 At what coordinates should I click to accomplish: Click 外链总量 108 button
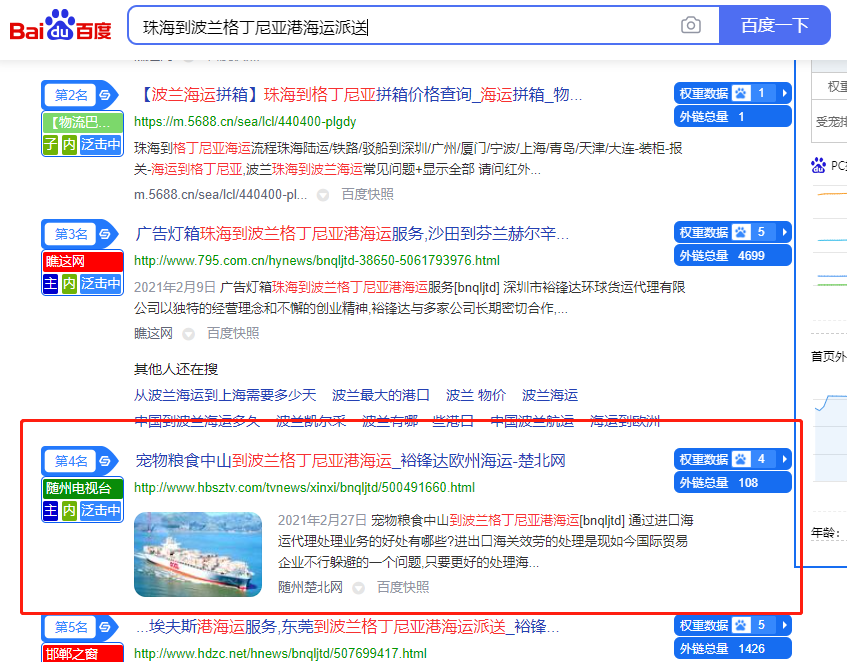tap(732, 483)
